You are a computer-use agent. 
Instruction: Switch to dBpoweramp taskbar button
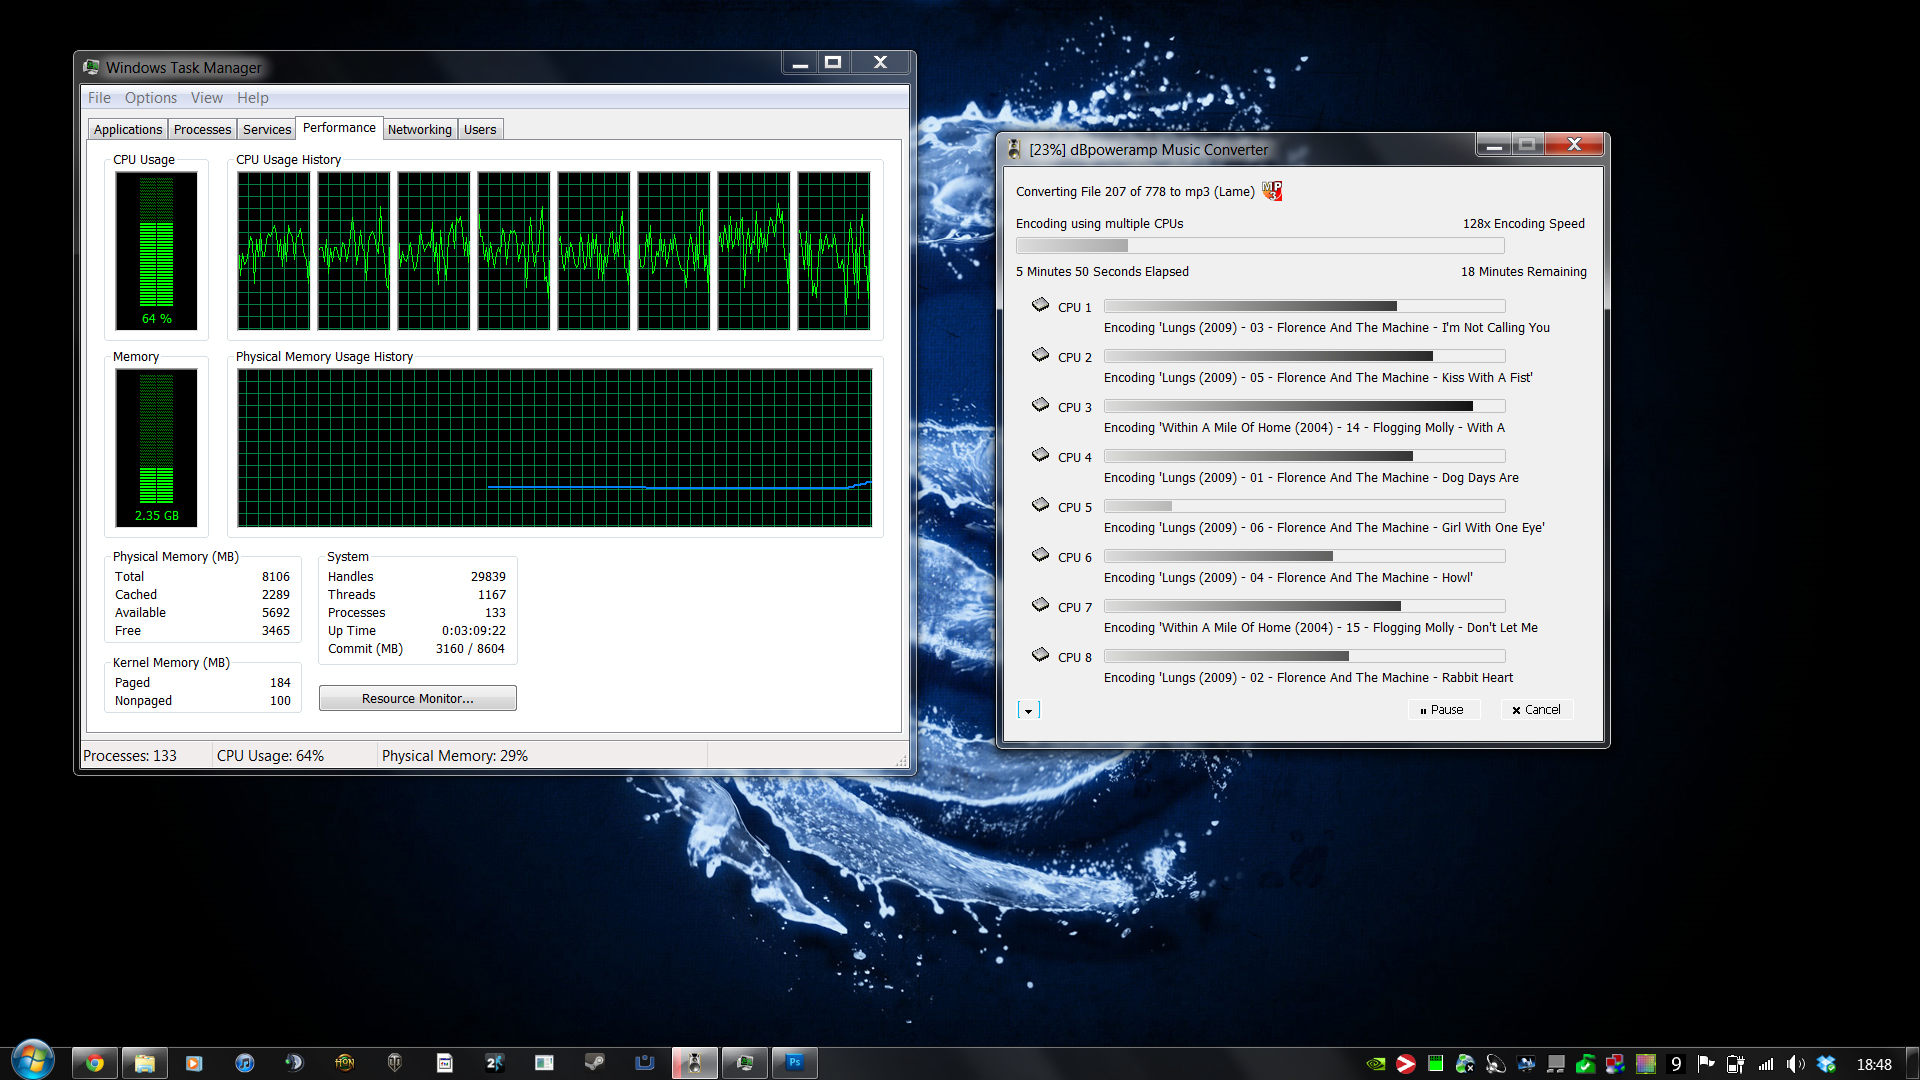695,1063
